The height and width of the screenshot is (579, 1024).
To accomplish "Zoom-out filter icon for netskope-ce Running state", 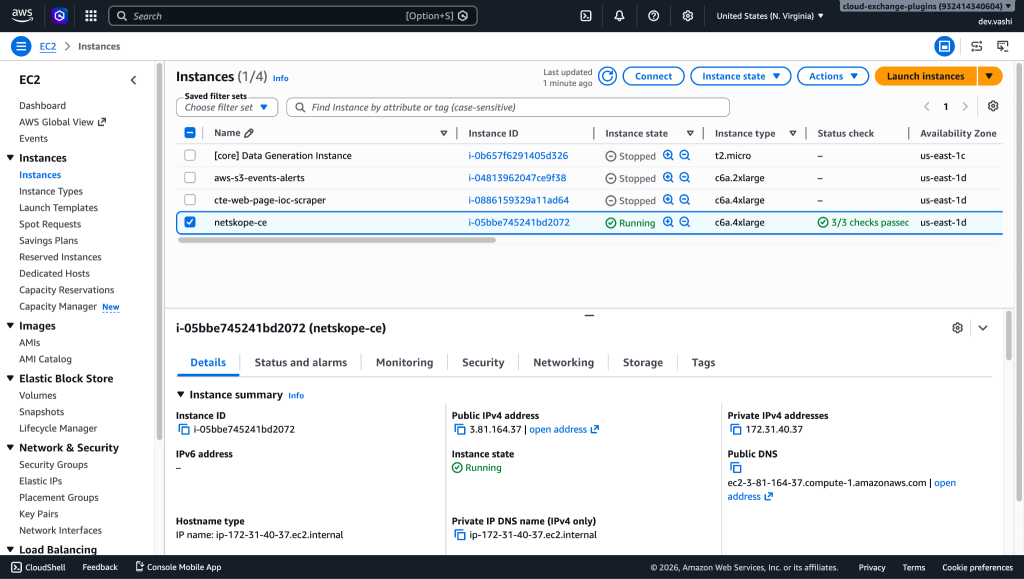I will pos(684,222).
